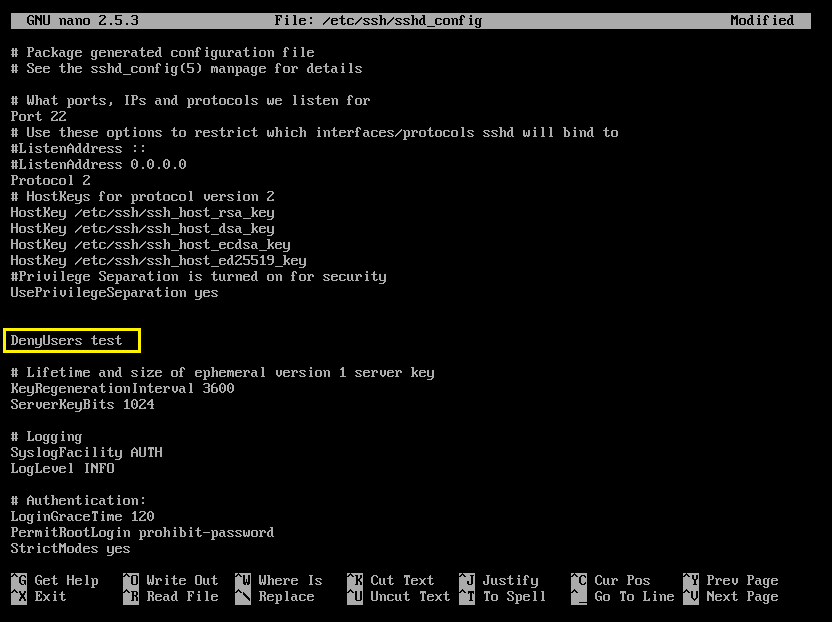Click the ^W Where Is shortcut
Screen dimensions: 832x622
click(278, 580)
